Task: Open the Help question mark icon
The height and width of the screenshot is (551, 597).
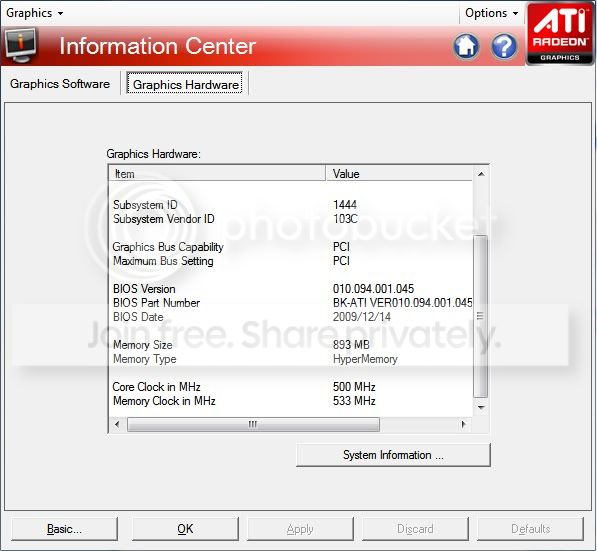Action: click(x=504, y=46)
